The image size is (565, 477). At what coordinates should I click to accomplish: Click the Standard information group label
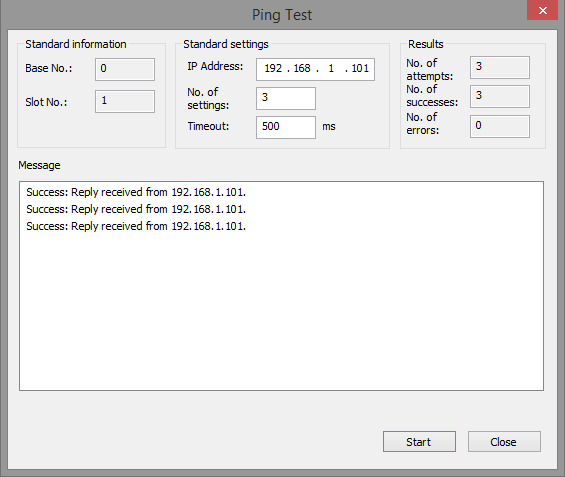(x=76, y=44)
